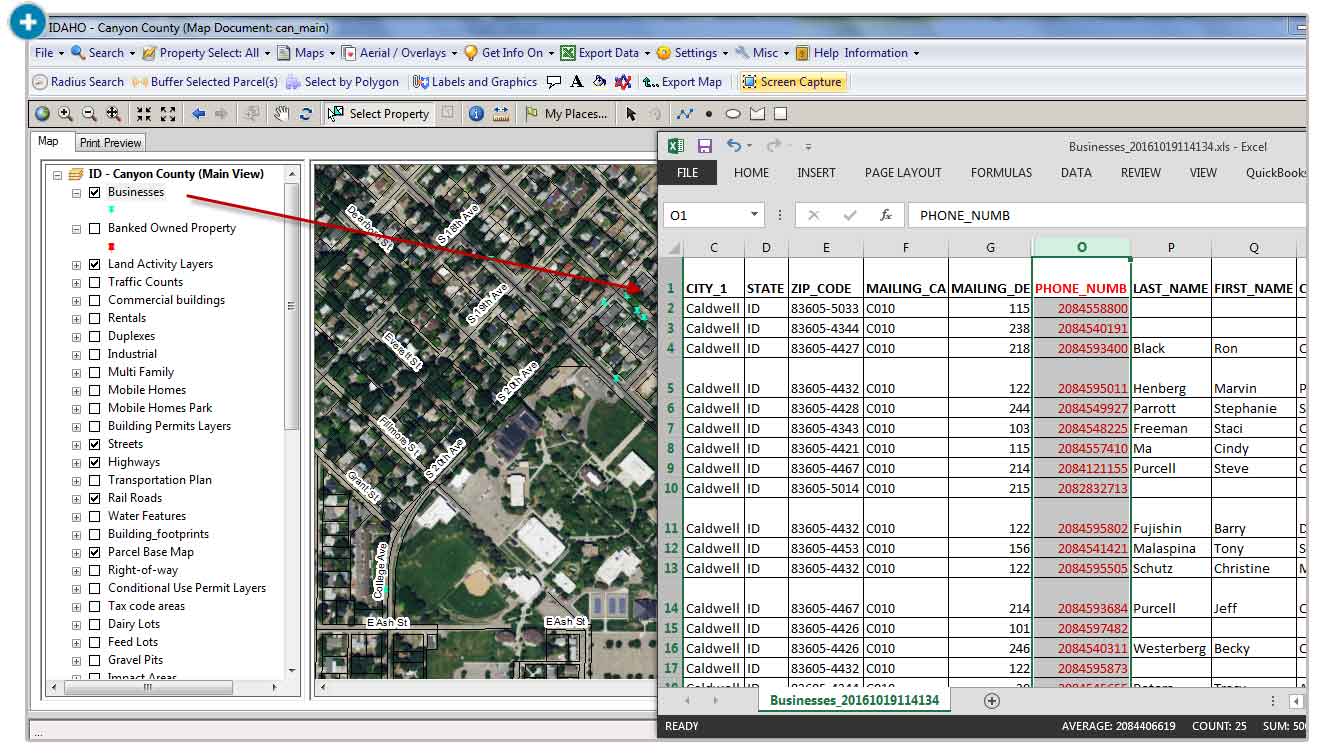Uncheck the Streets layer checkbox
1334x755 pixels.
(95, 444)
